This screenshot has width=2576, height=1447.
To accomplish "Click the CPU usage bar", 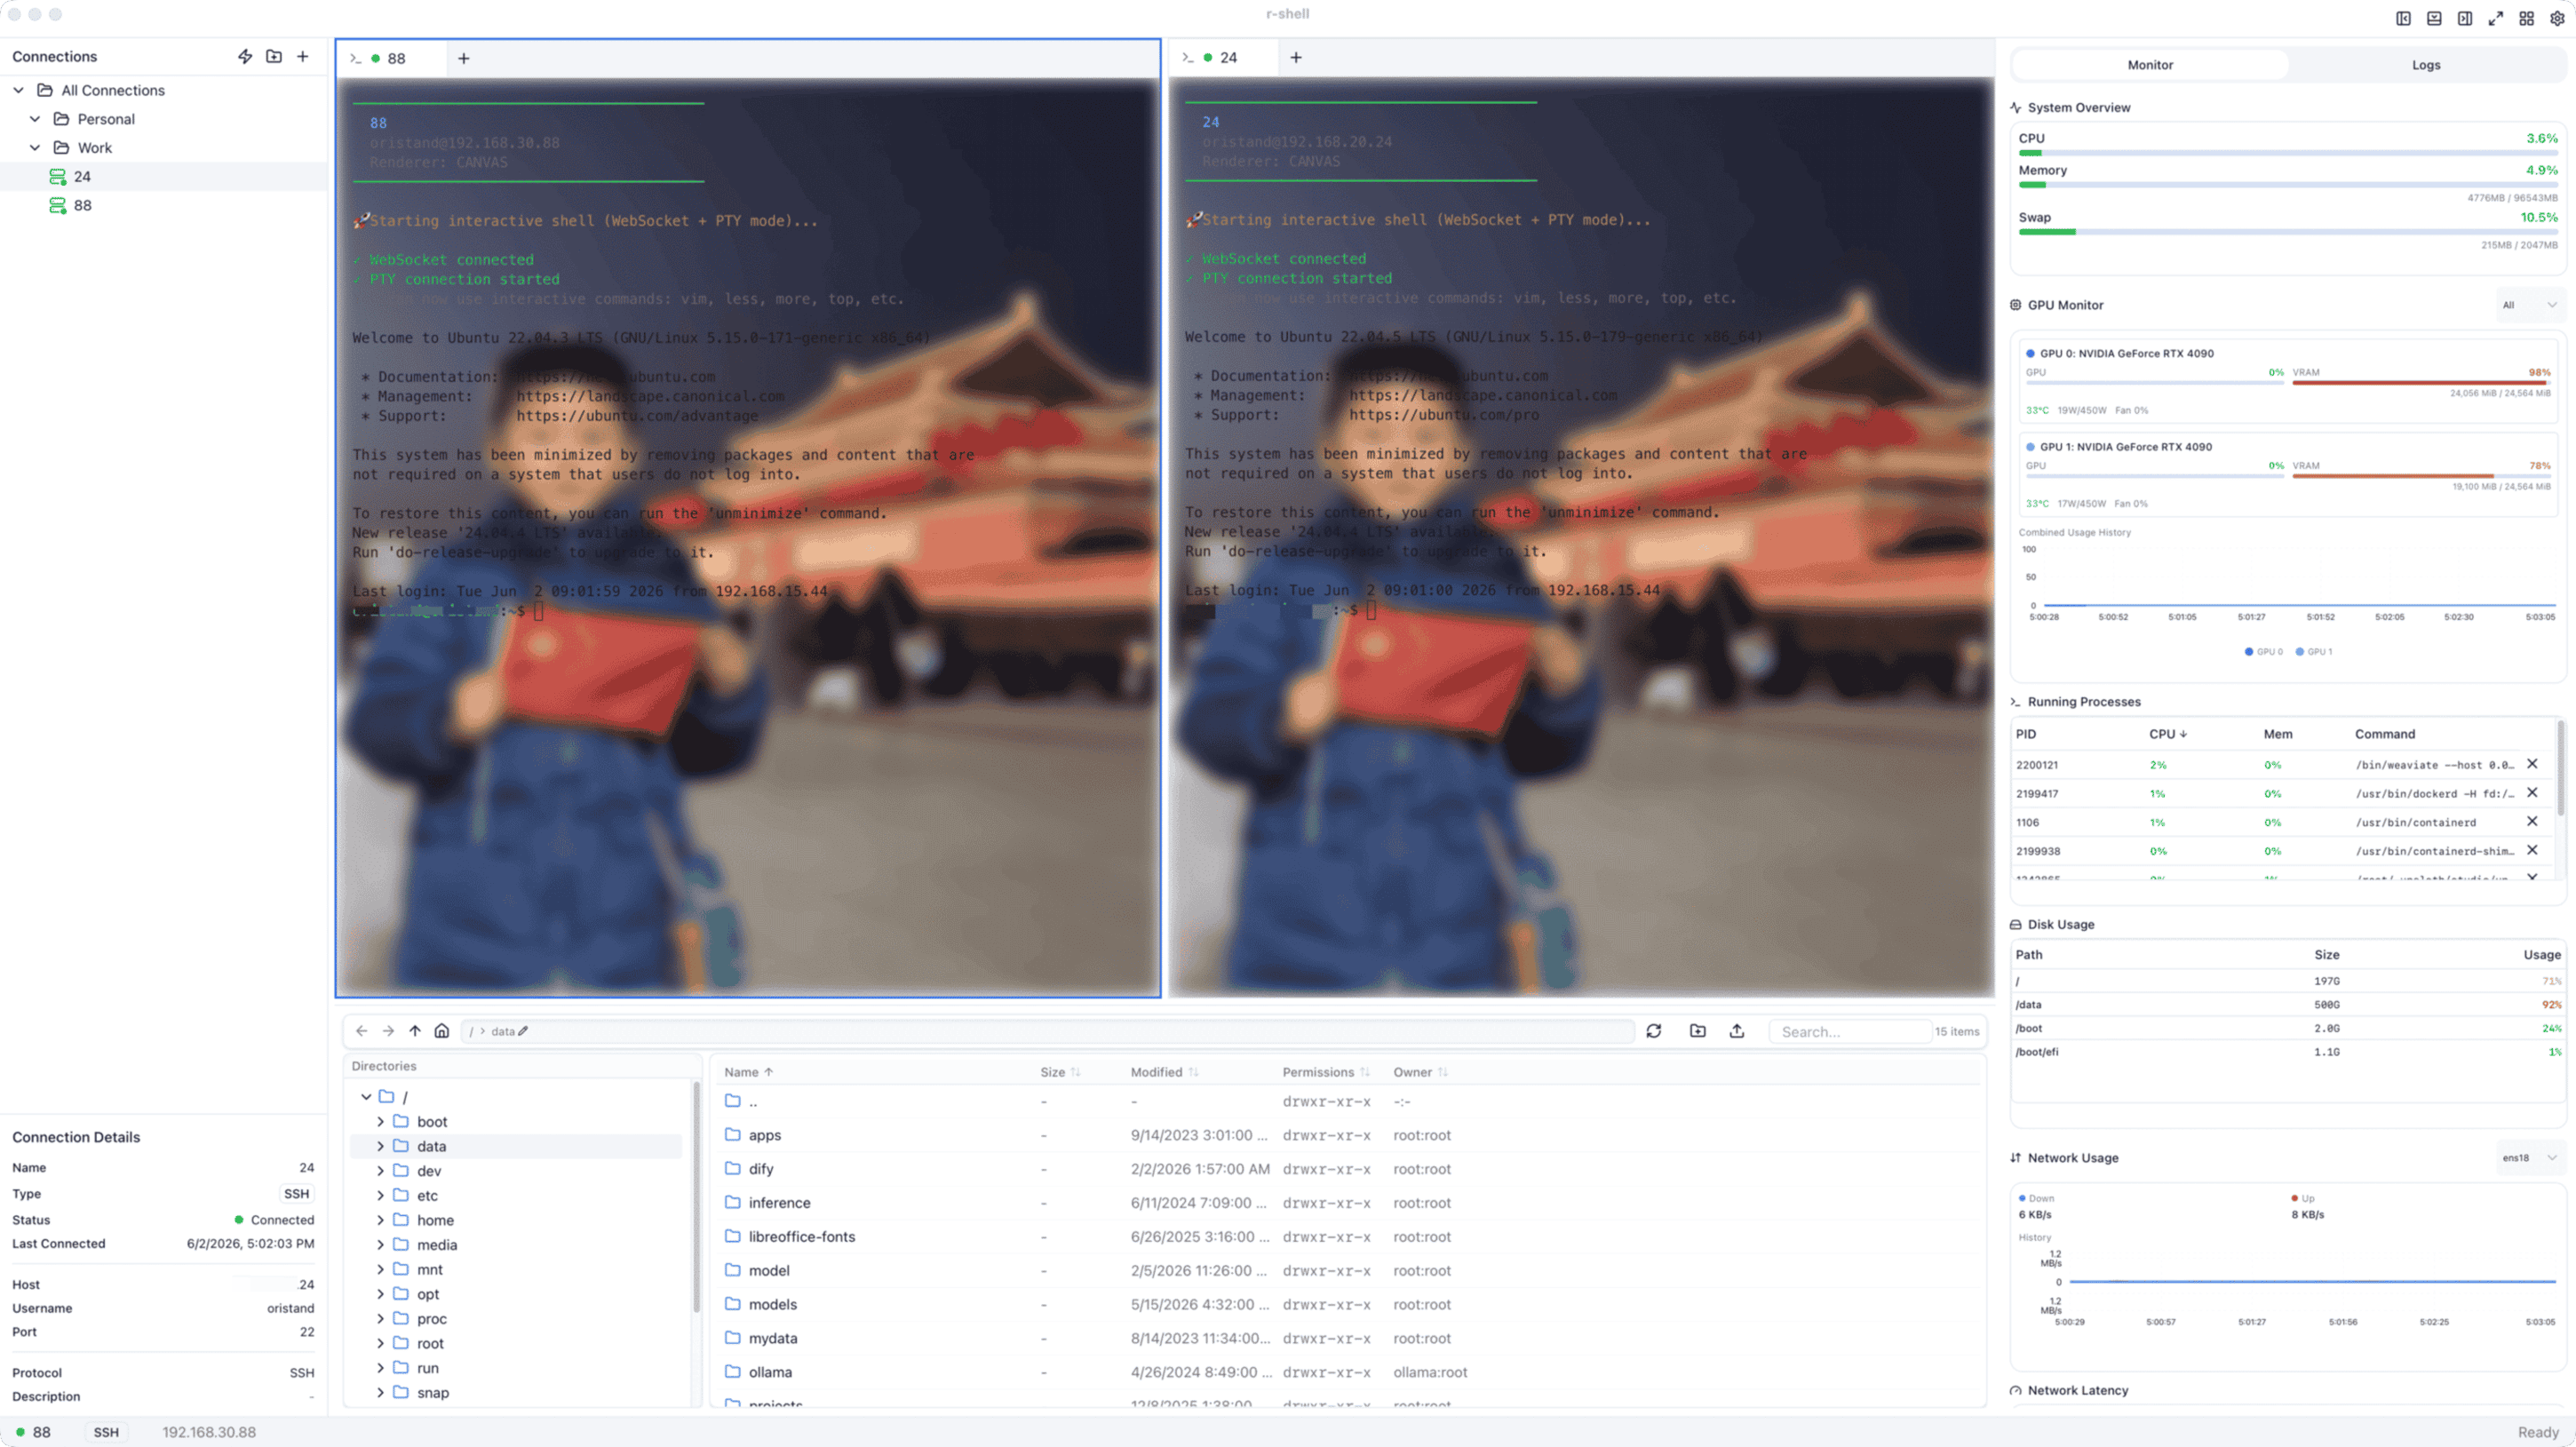I will point(2288,153).
